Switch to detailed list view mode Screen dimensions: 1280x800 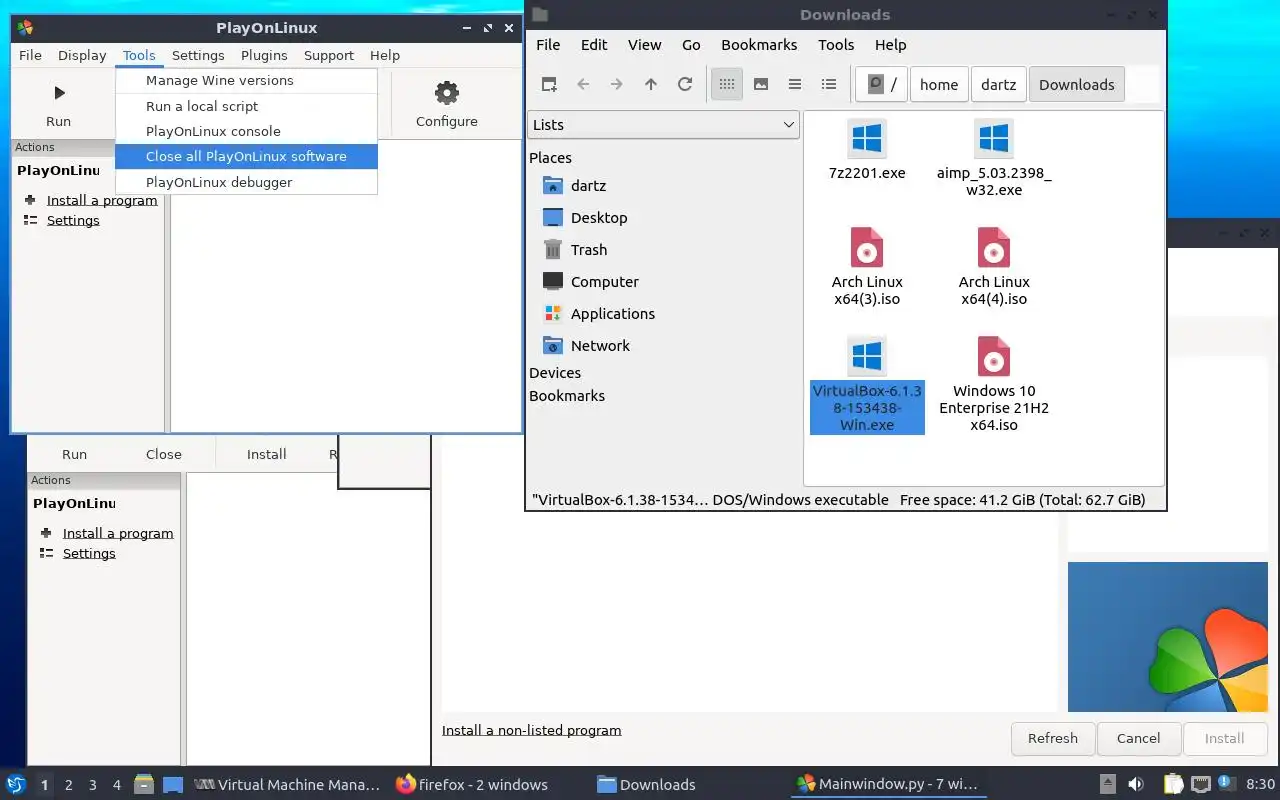[x=829, y=85]
